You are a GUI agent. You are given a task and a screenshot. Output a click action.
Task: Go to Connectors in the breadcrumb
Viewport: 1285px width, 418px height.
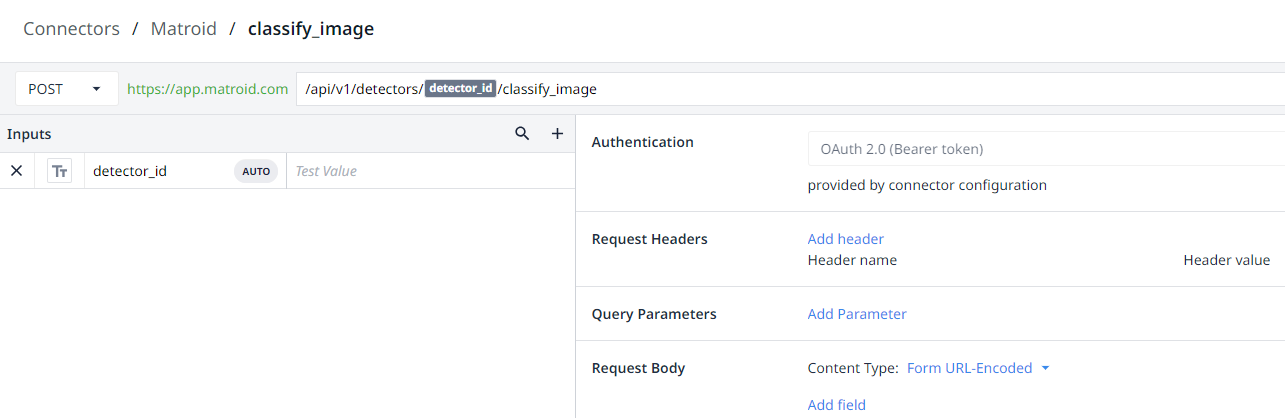[71, 29]
